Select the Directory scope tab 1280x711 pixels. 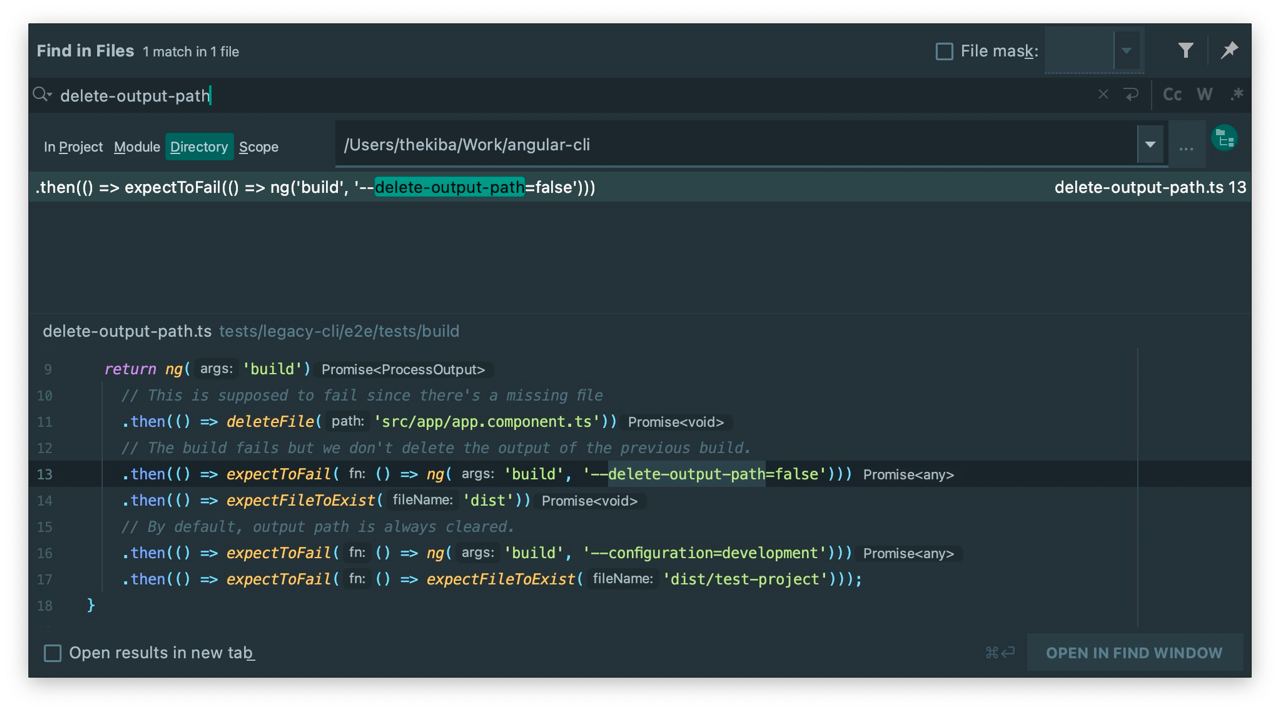click(x=199, y=147)
